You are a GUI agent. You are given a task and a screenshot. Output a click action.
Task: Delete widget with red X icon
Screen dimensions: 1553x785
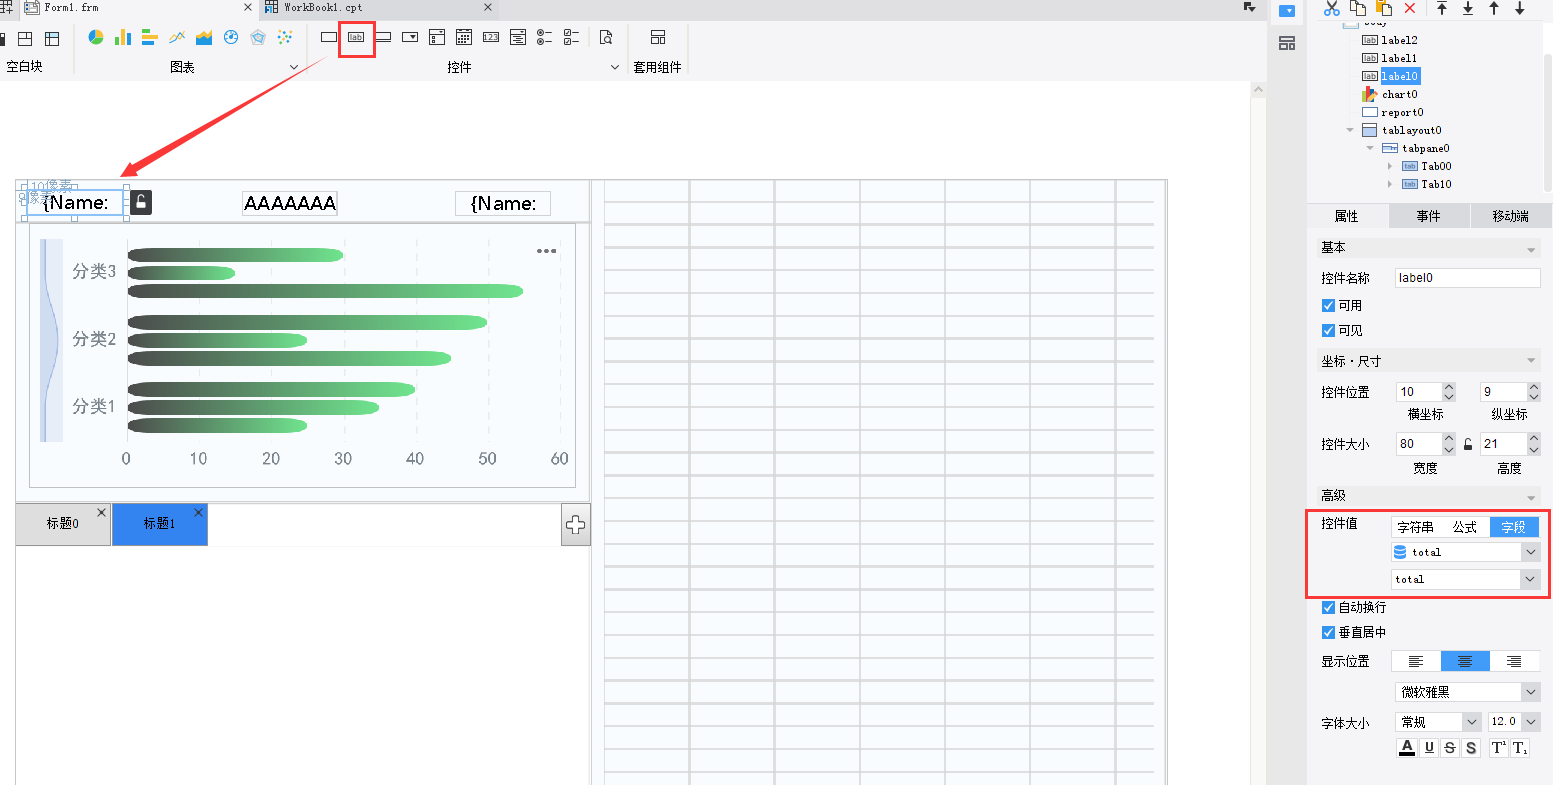(1410, 8)
